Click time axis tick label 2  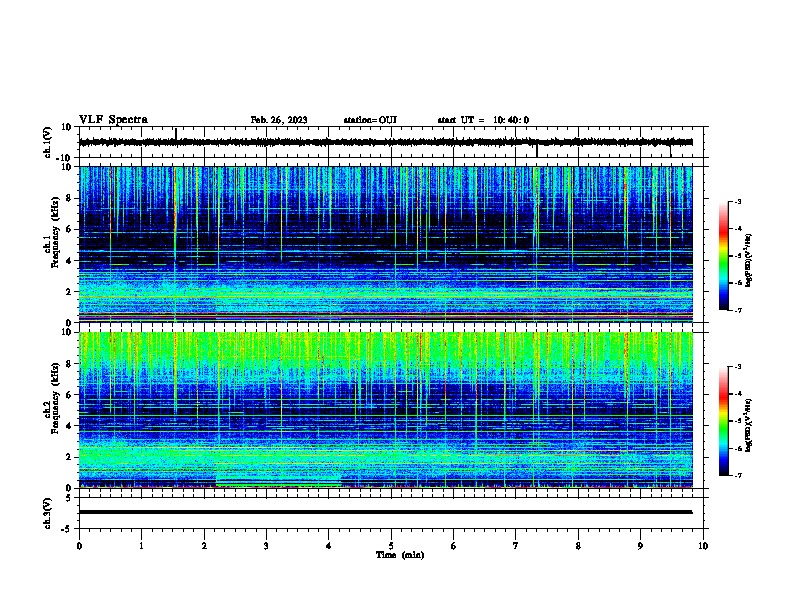click(x=204, y=546)
